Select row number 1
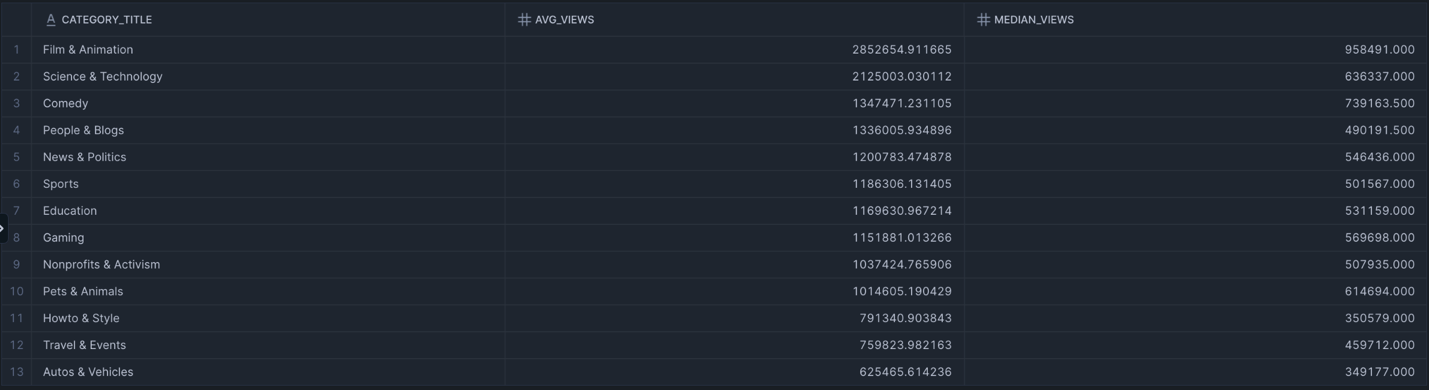Screen dimensions: 1429x390 tap(16, 49)
